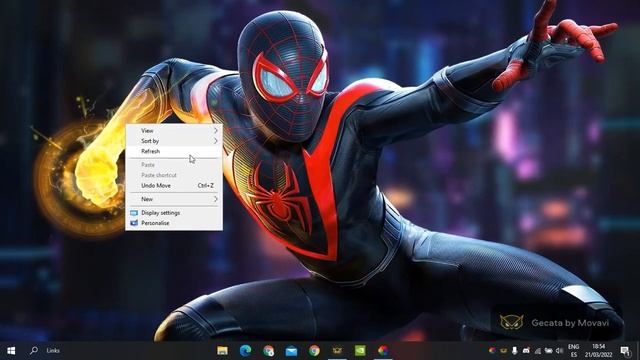Expand the Sort by submenu arrow
Screen dimensions: 640x360
click(215, 141)
